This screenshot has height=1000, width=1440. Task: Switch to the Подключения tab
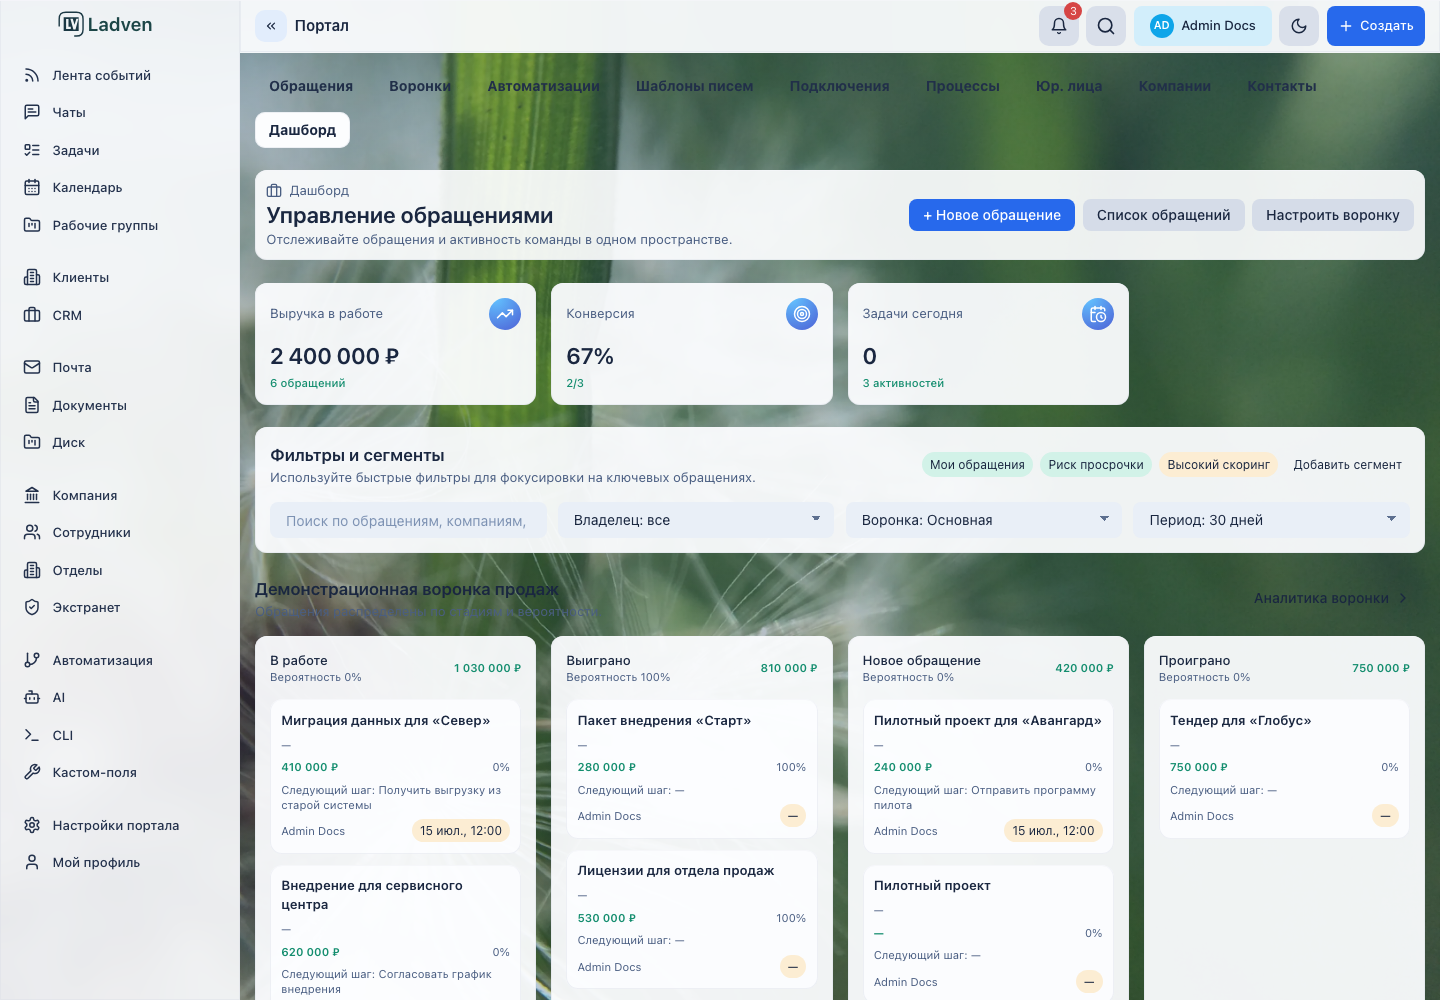tap(840, 86)
